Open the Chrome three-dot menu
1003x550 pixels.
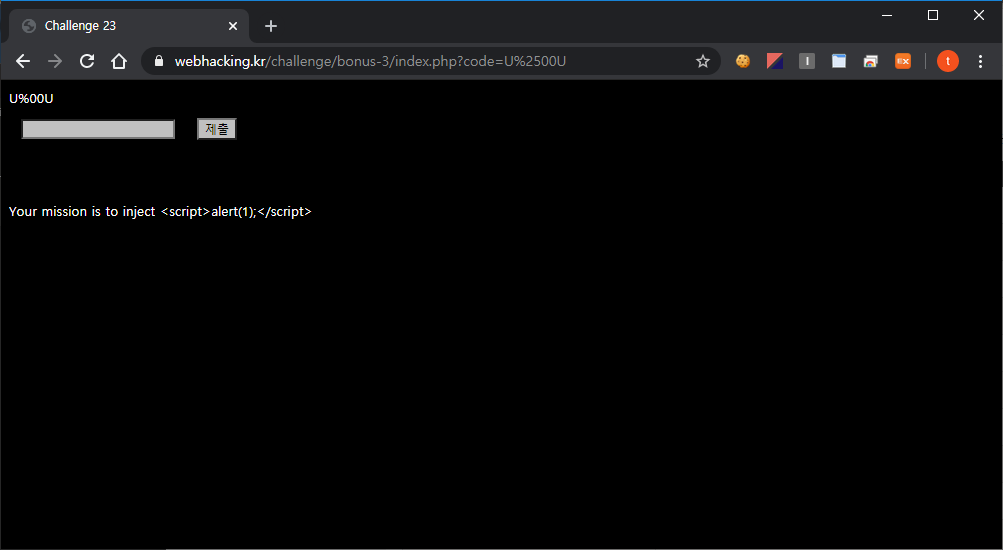(x=980, y=61)
